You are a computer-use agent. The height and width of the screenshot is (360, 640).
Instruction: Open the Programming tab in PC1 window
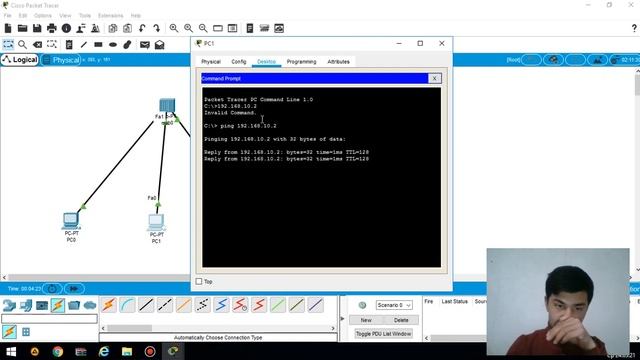point(301,62)
